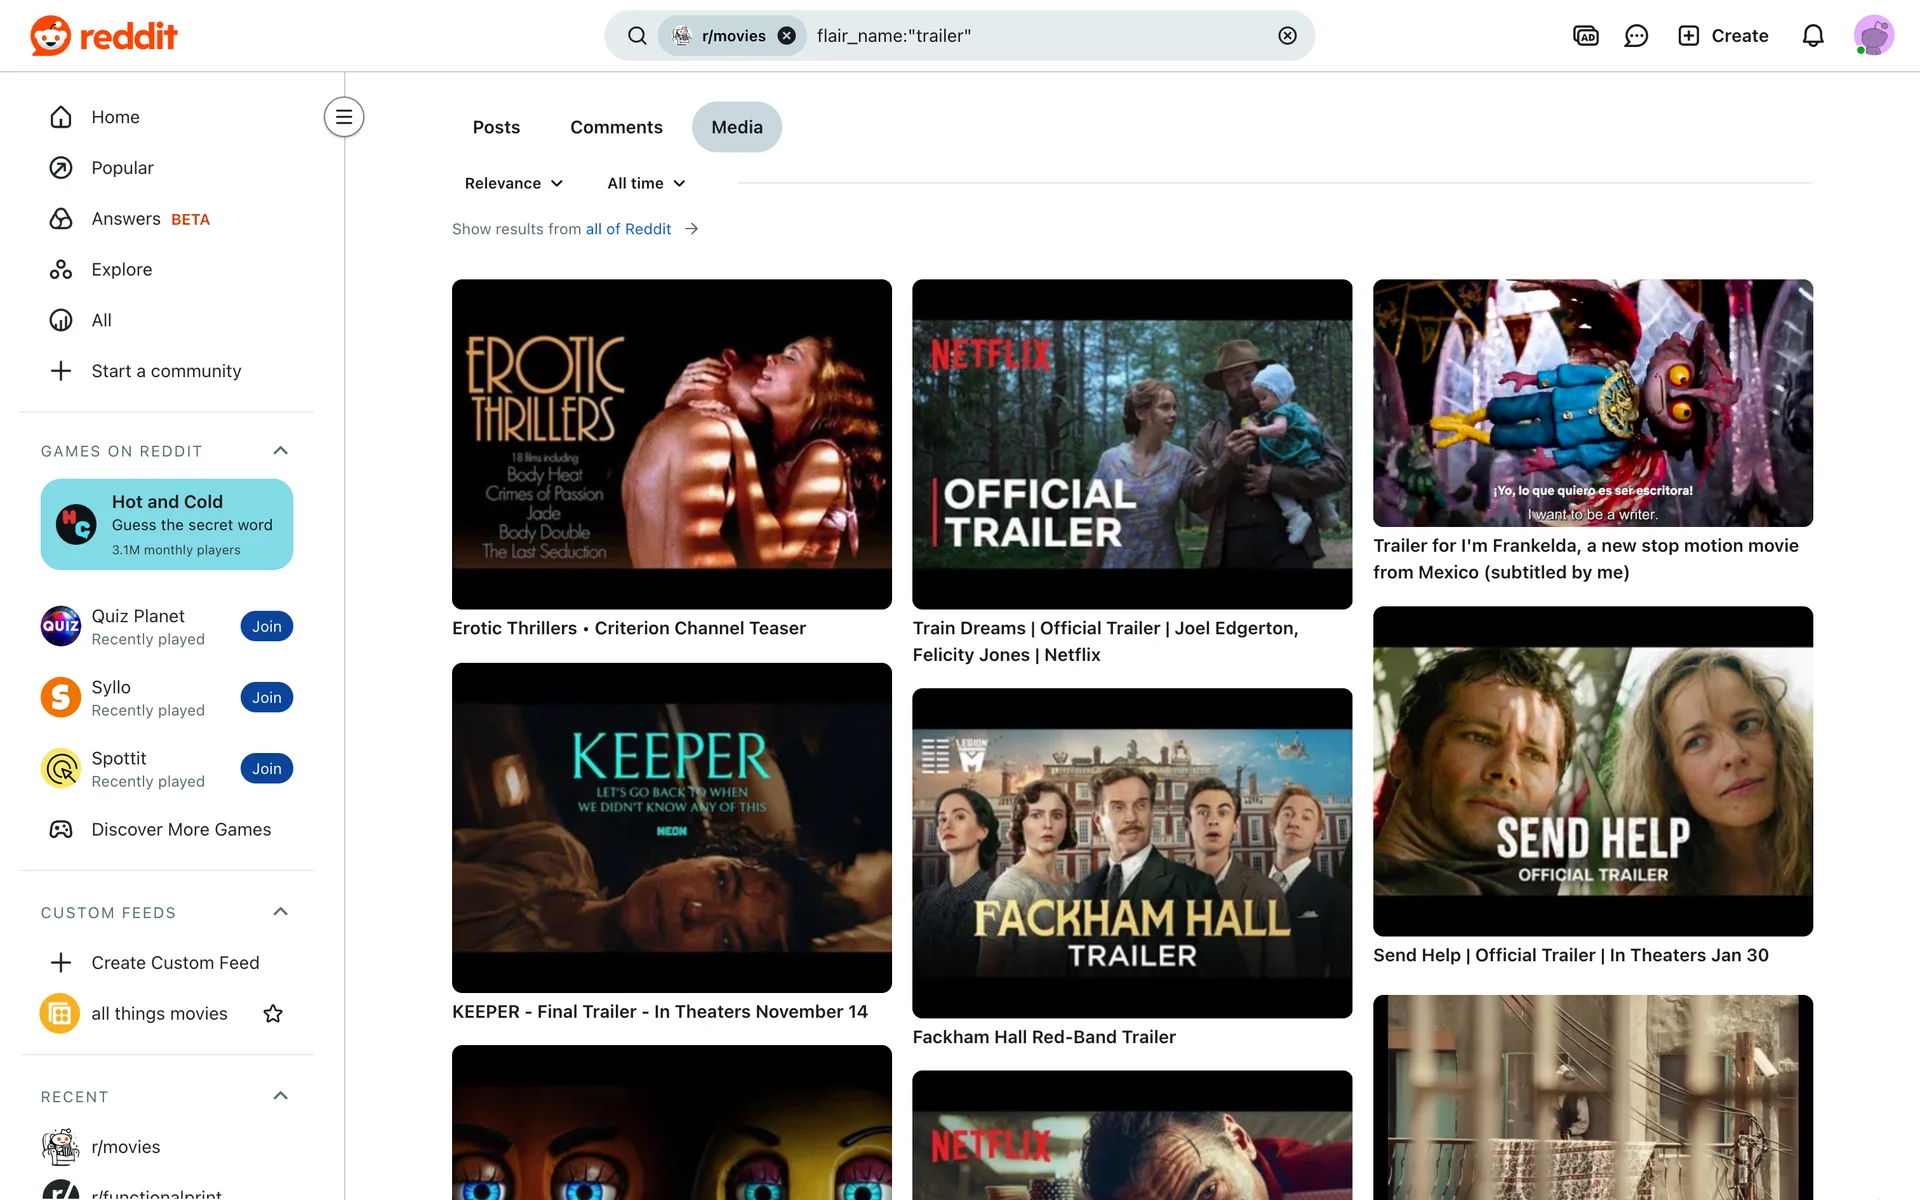
Task: Open the All time filter dropdown
Action: pyautogui.click(x=646, y=183)
